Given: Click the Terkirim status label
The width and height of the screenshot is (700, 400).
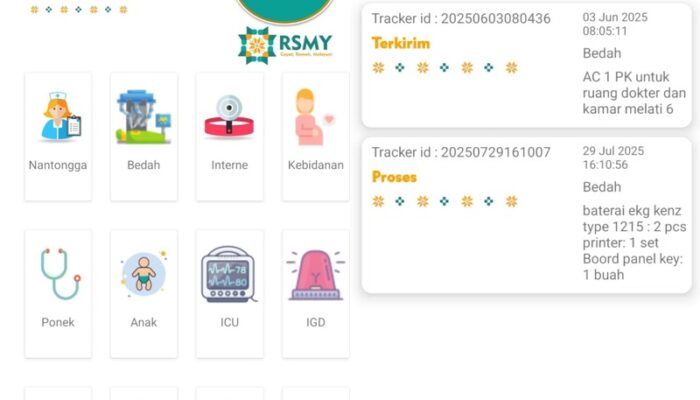Looking at the screenshot, I should pyautogui.click(x=400, y=44).
